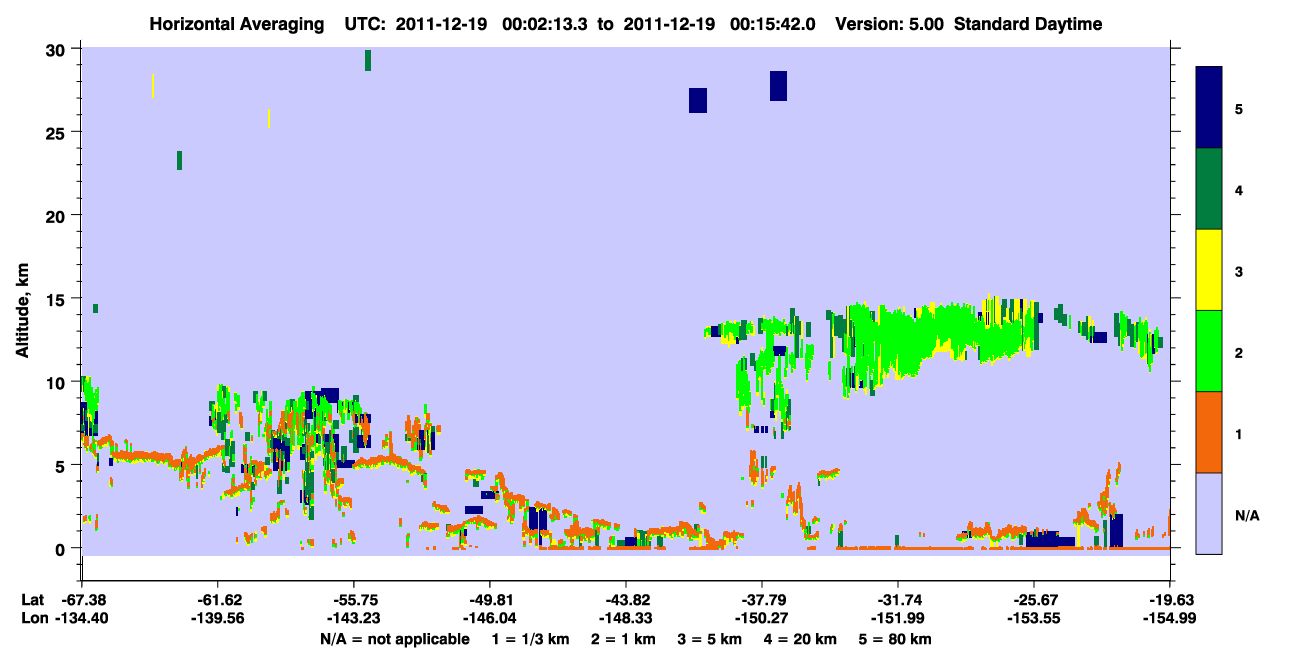Click the colorbar label 1
Screen dimensions: 1300x667
(x=1239, y=432)
